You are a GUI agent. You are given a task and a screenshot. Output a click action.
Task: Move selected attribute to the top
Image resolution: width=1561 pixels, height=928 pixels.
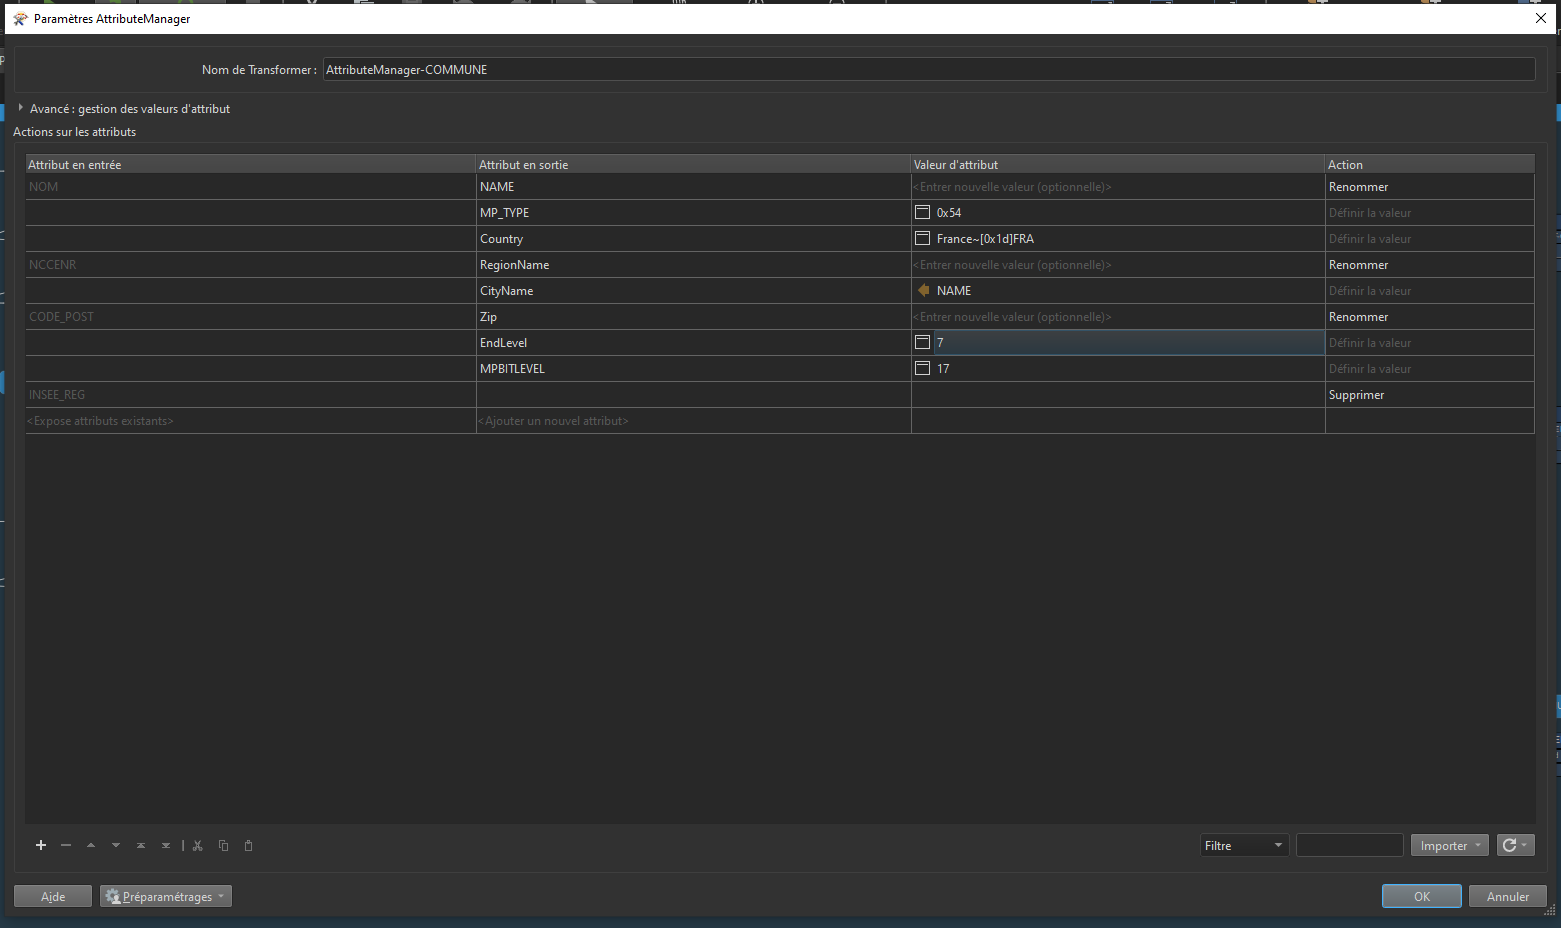point(141,845)
